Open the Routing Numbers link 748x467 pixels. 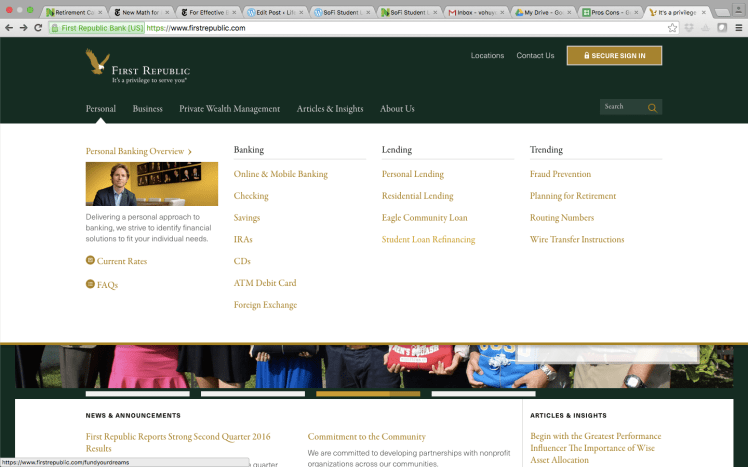[561, 218]
